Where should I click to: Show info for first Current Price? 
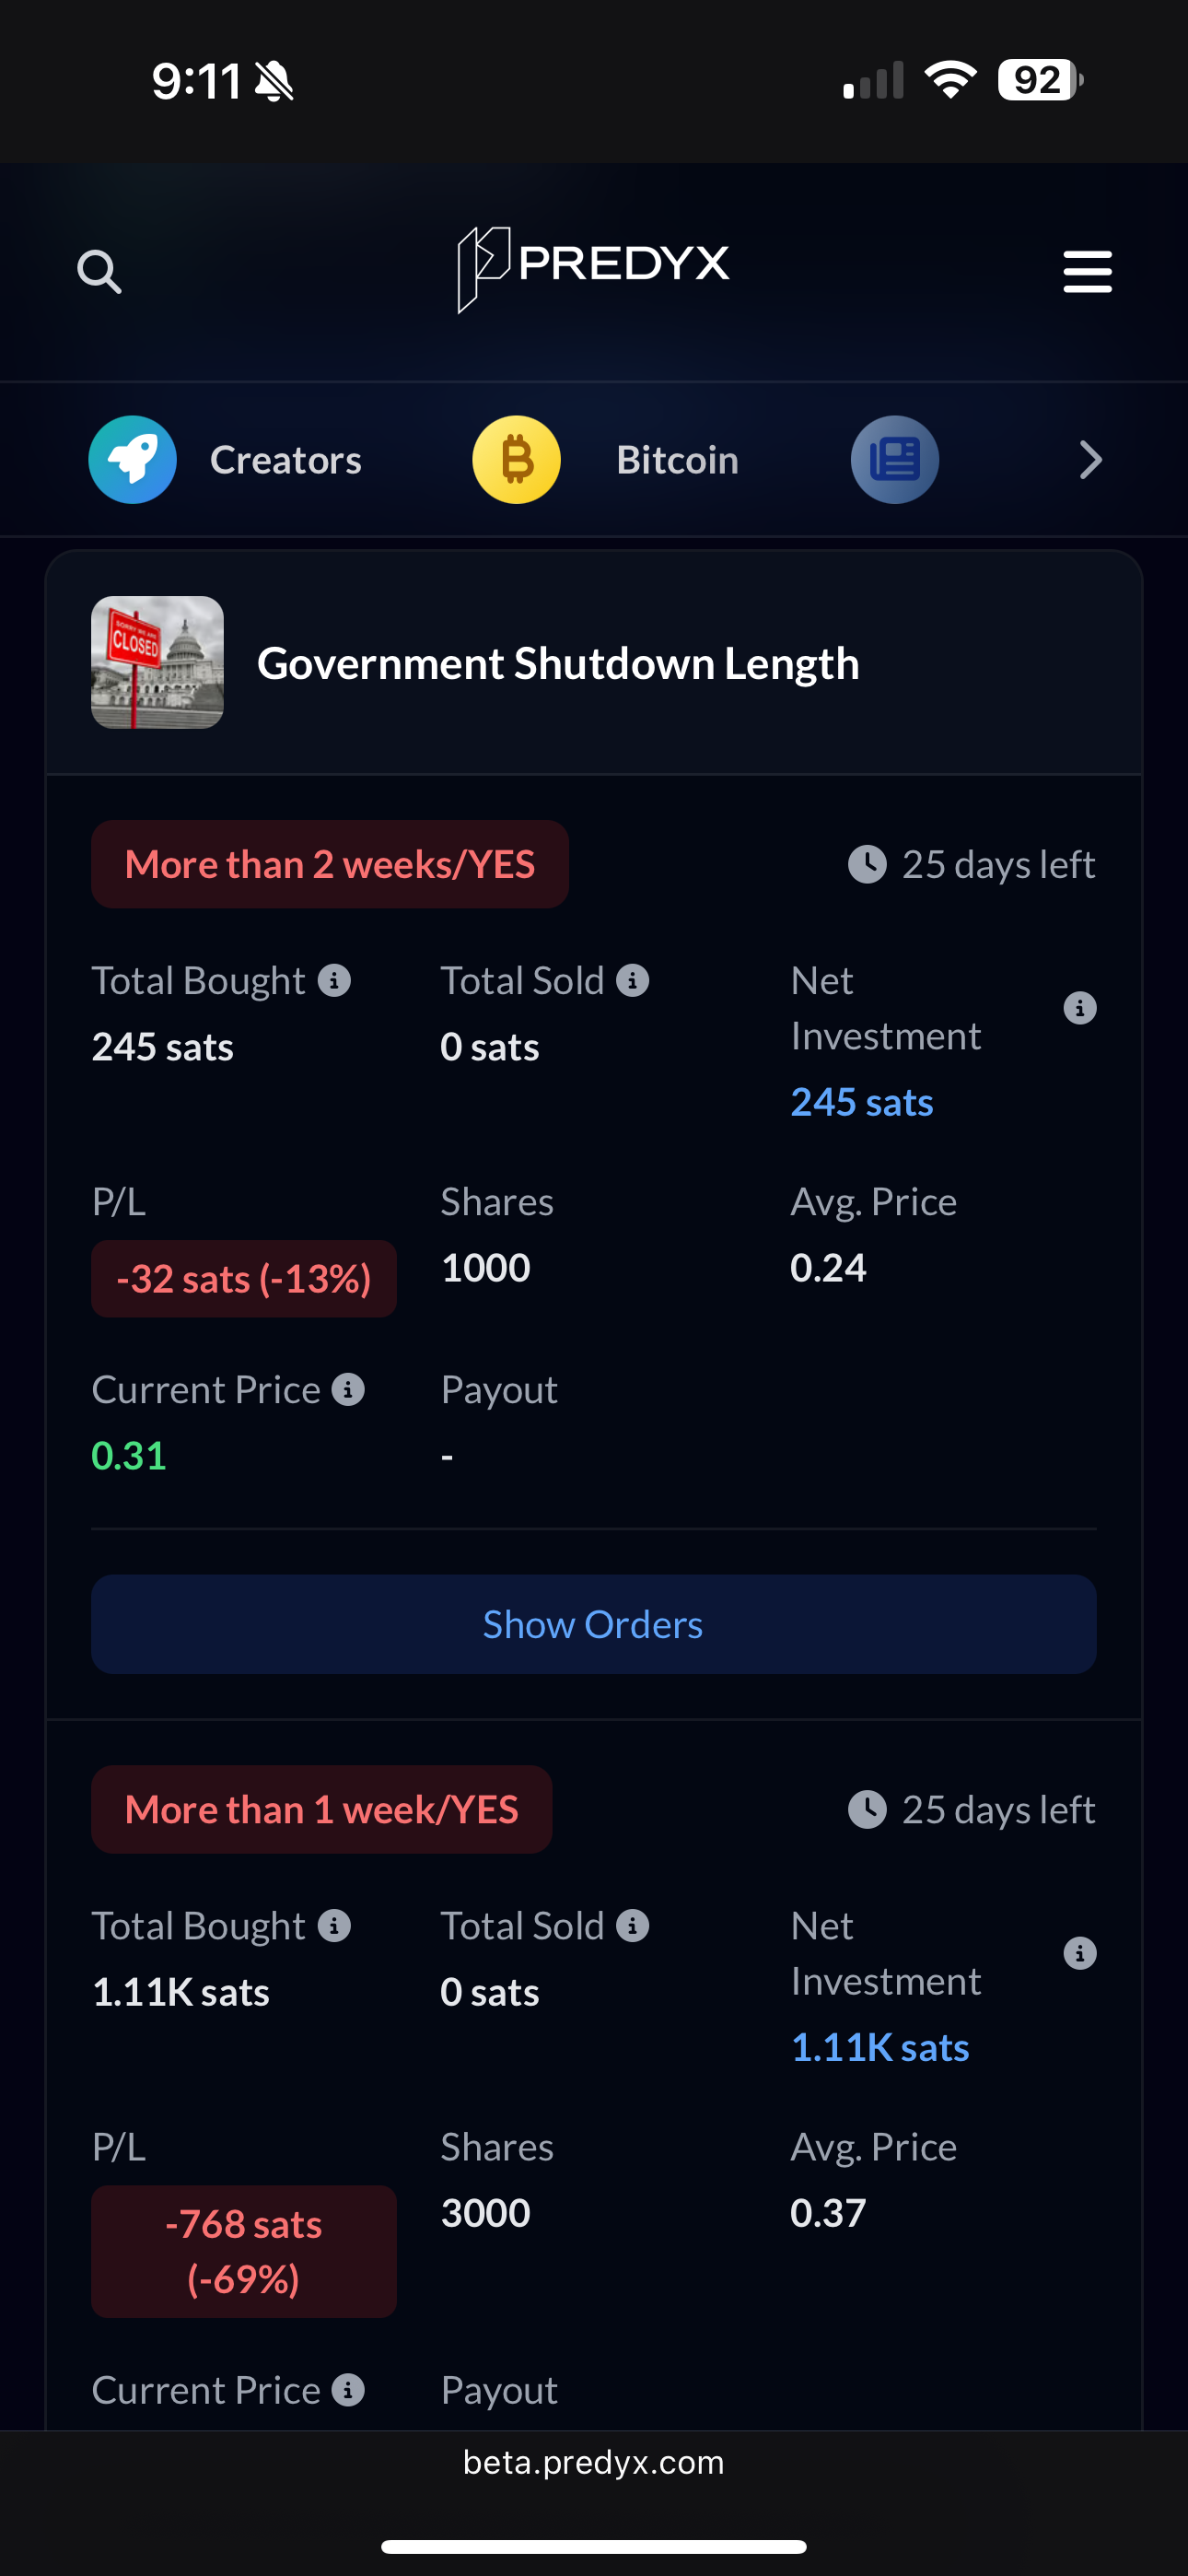click(x=348, y=1390)
